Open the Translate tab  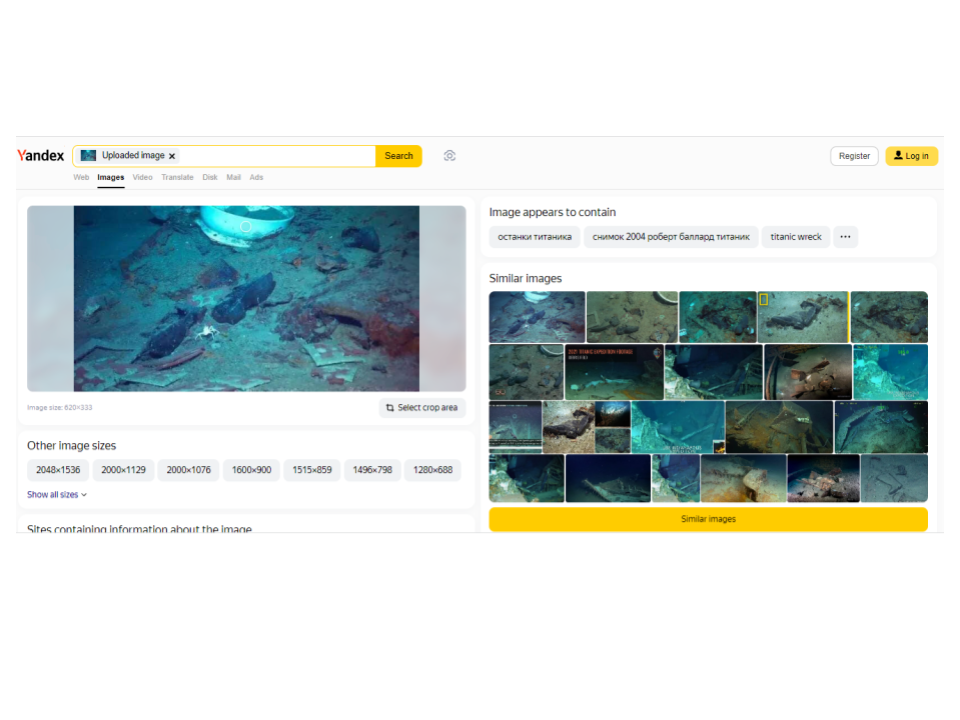(178, 177)
